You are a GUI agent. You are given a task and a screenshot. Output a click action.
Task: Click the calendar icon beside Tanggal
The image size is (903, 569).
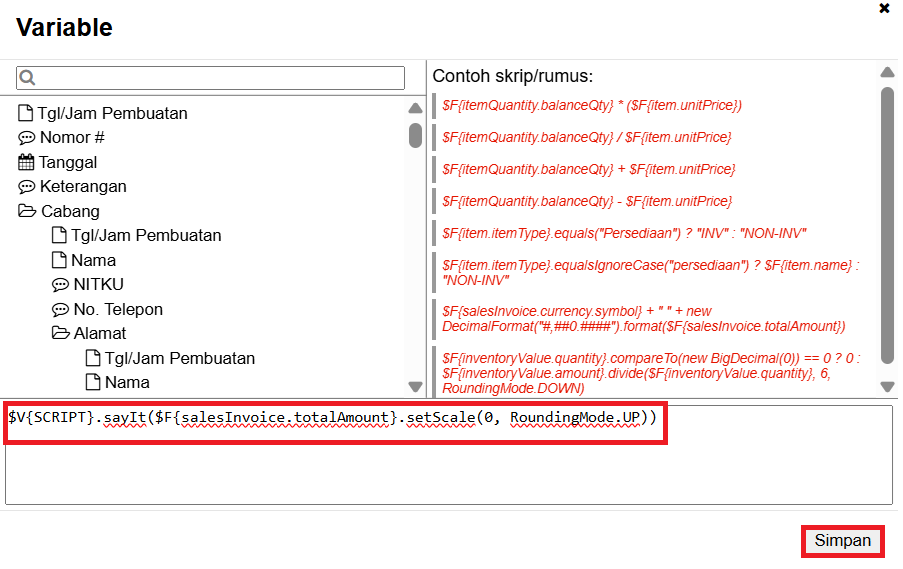(x=26, y=162)
